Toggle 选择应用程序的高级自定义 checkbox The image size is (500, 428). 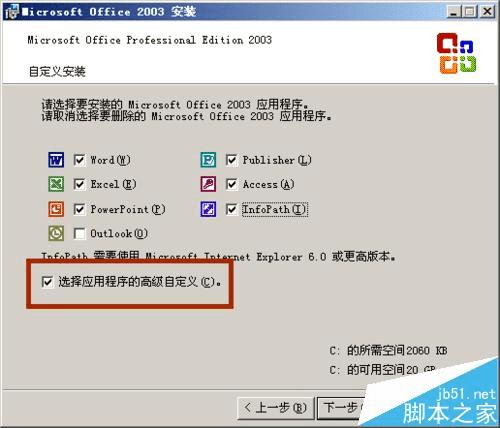[47, 282]
